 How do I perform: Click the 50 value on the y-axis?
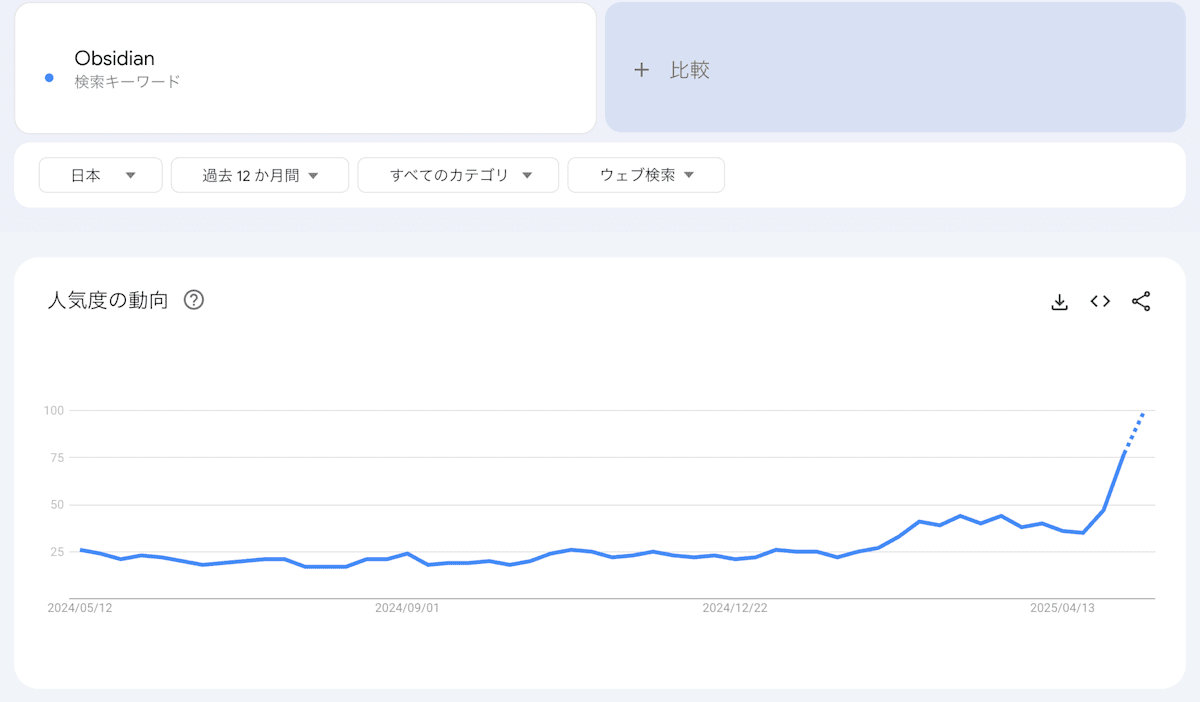[x=57, y=504]
